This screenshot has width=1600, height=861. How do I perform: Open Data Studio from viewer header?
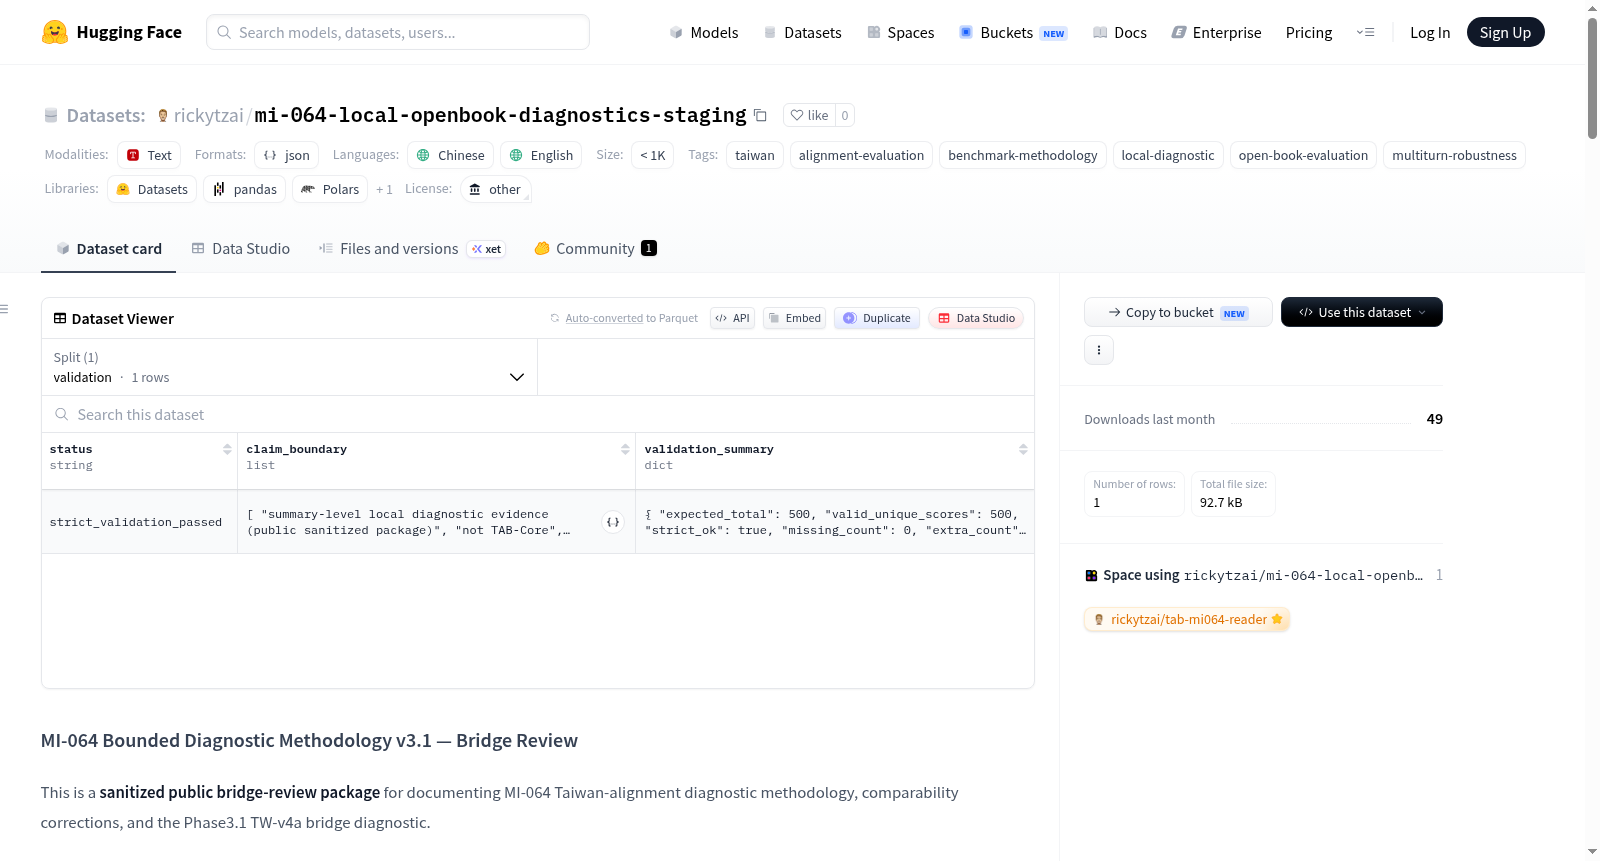(x=975, y=318)
